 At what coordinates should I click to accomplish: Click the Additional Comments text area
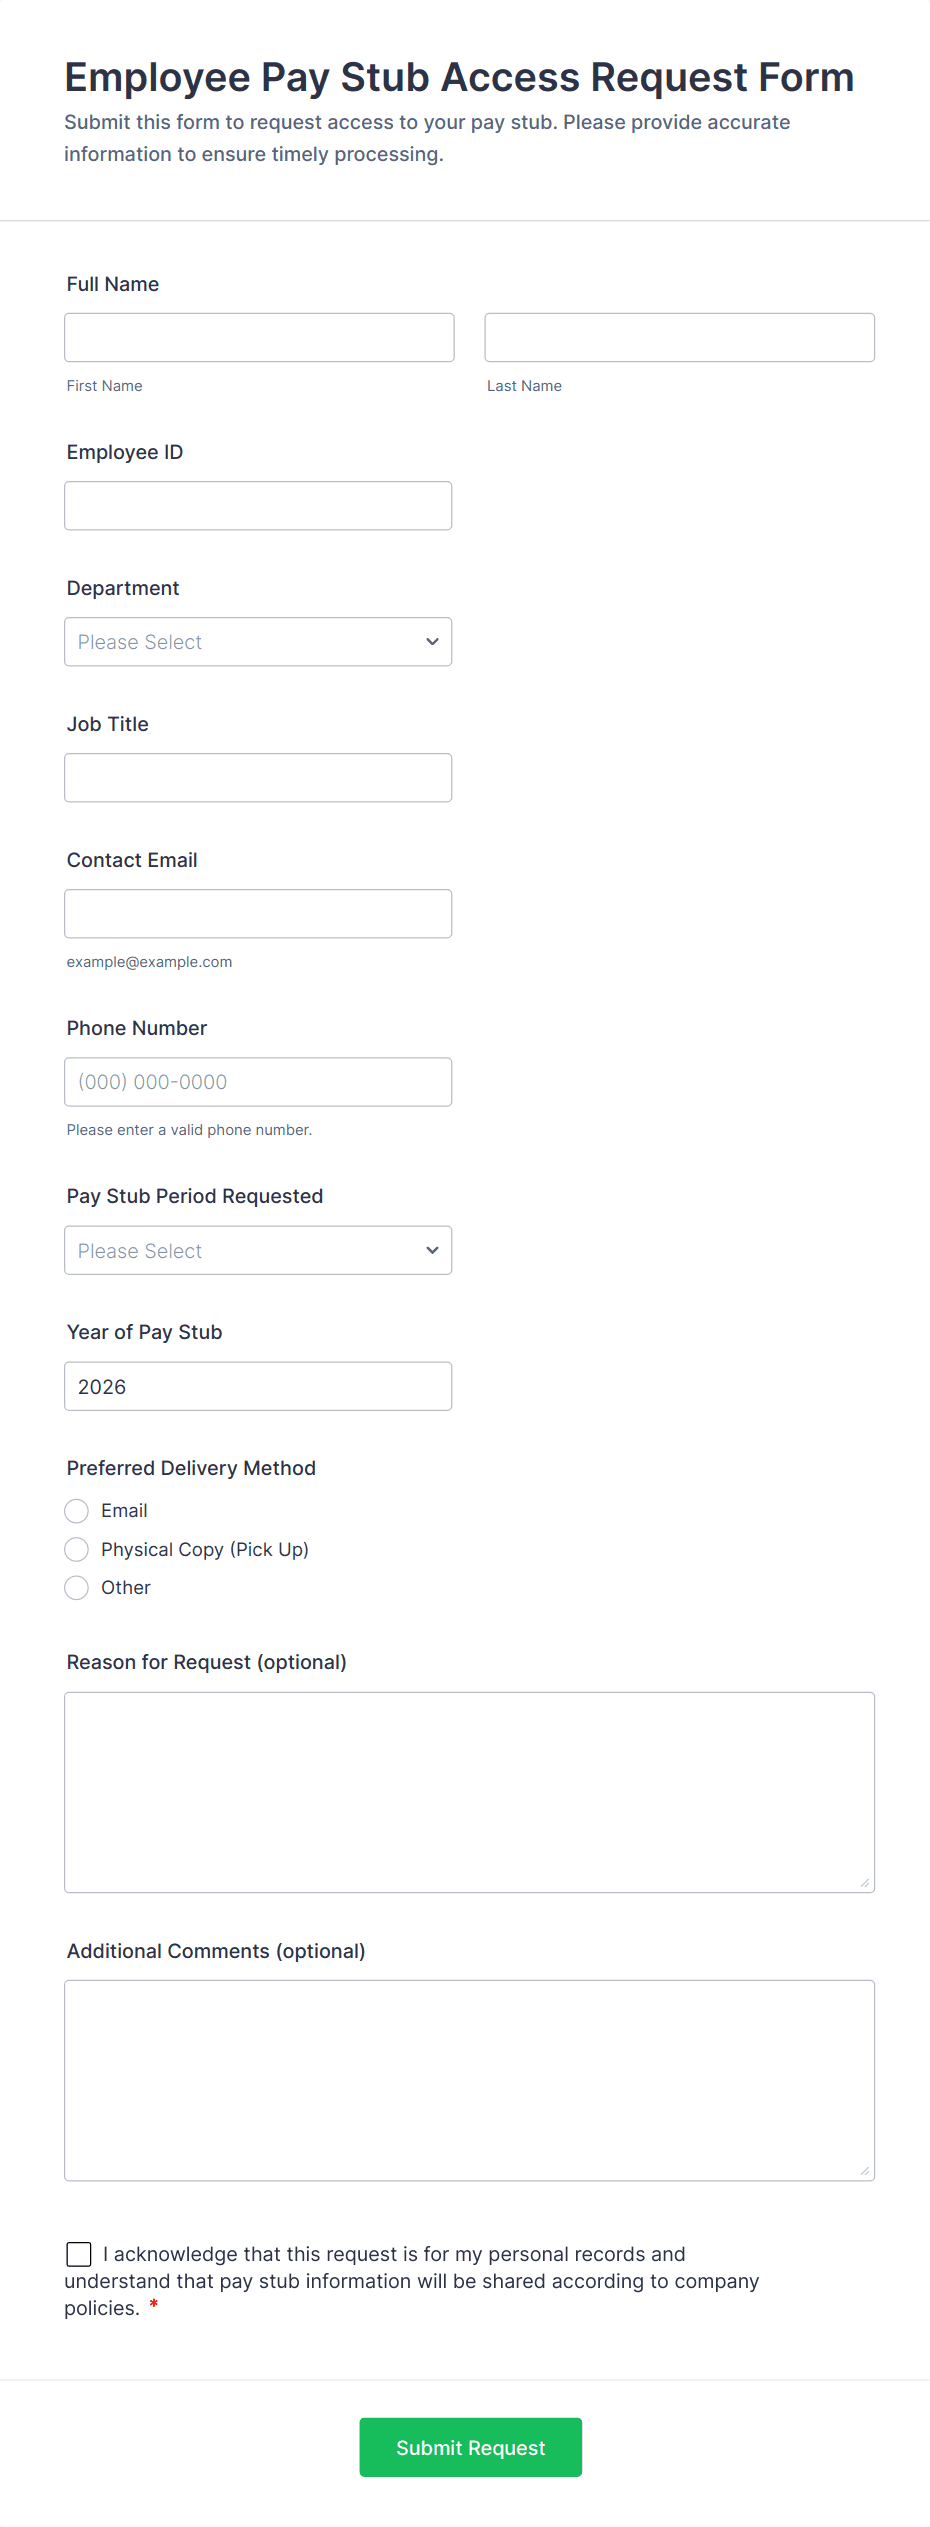pyautogui.click(x=469, y=2080)
